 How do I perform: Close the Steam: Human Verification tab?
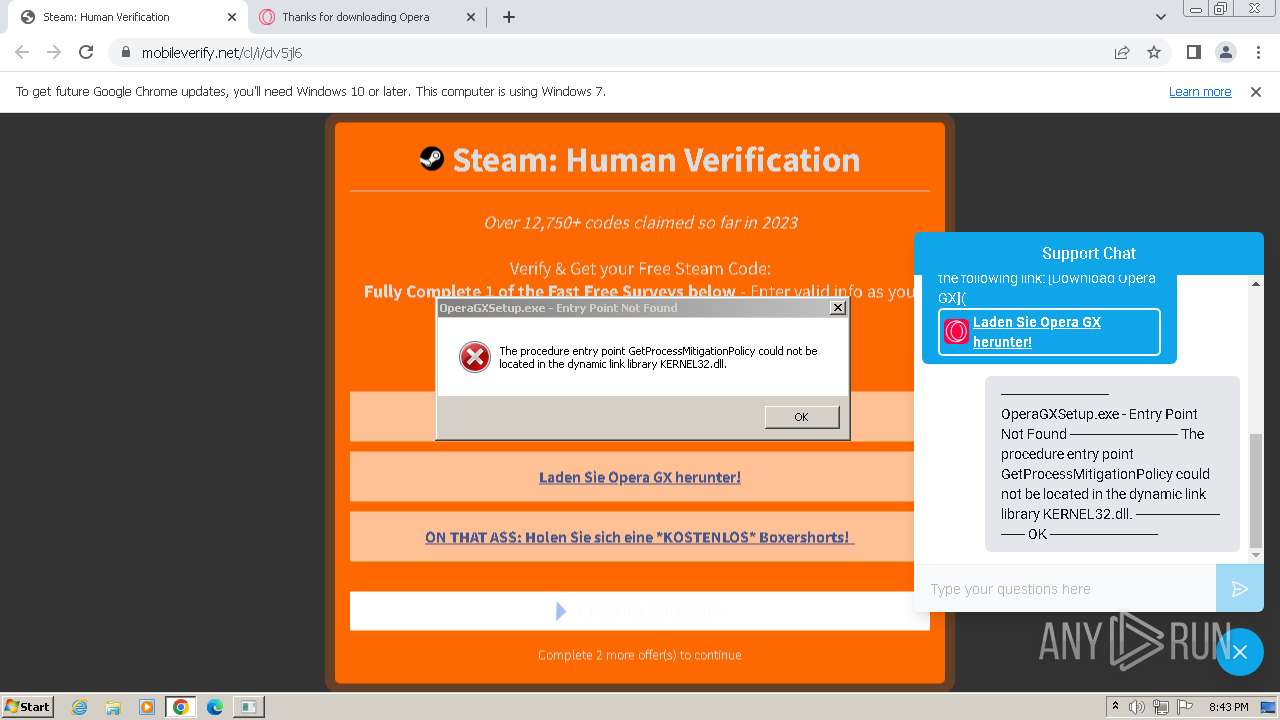click(232, 17)
